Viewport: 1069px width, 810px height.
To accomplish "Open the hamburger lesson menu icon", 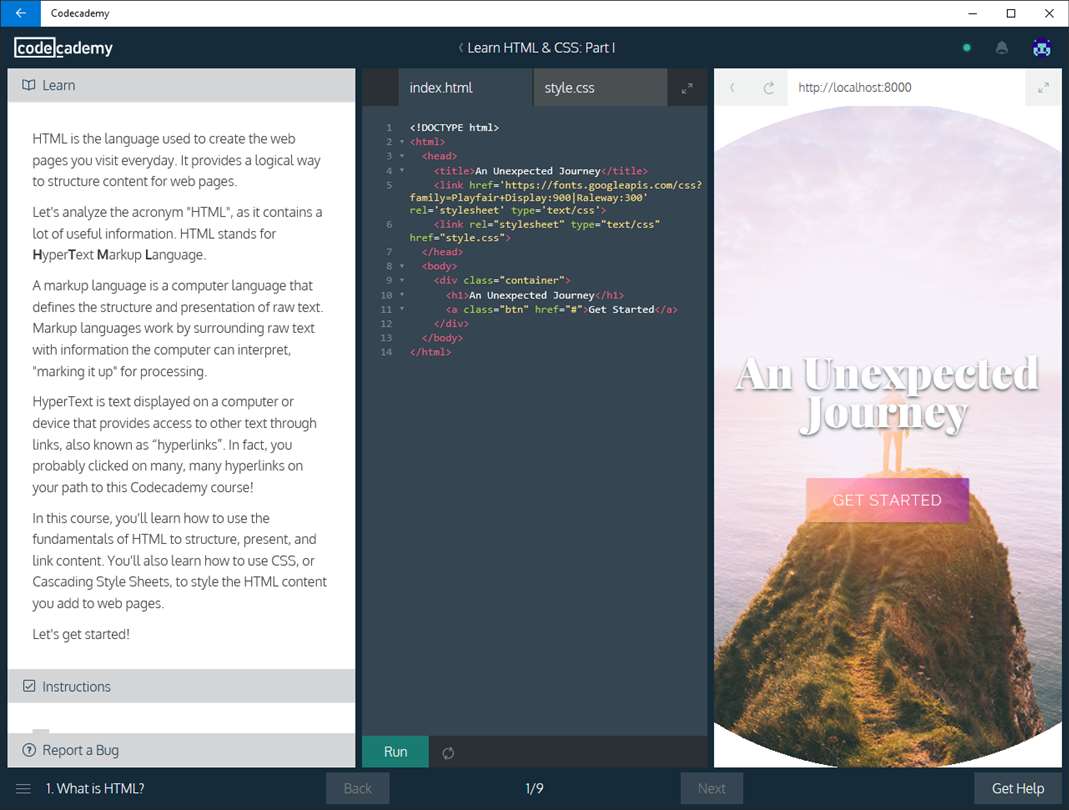I will (23, 789).
